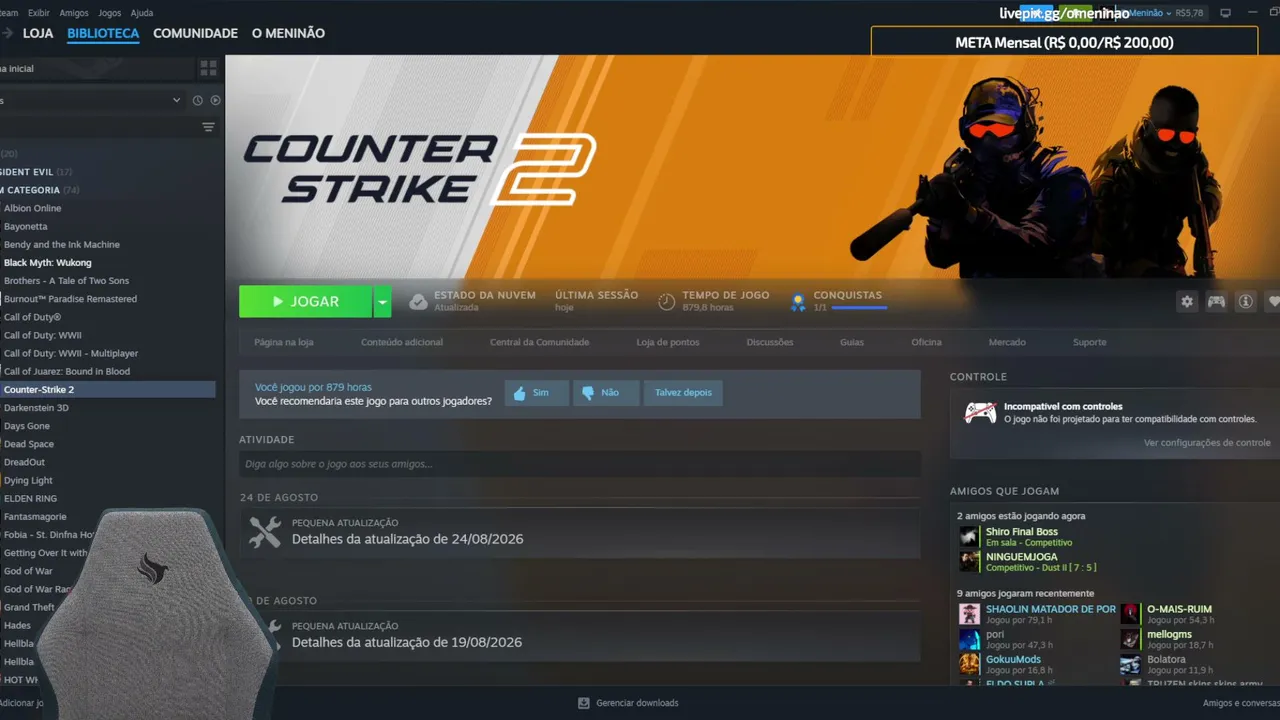Image resolution: width=1280 pixels, height=720 pixels.
Task: Click the playtime clock icon
Action: pos(667,301)
